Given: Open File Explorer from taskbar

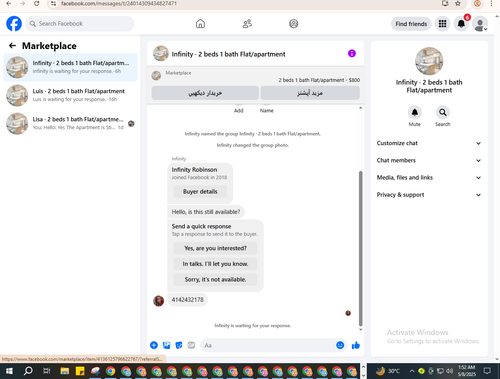Looking at the screenshot, I should point(65,371).
